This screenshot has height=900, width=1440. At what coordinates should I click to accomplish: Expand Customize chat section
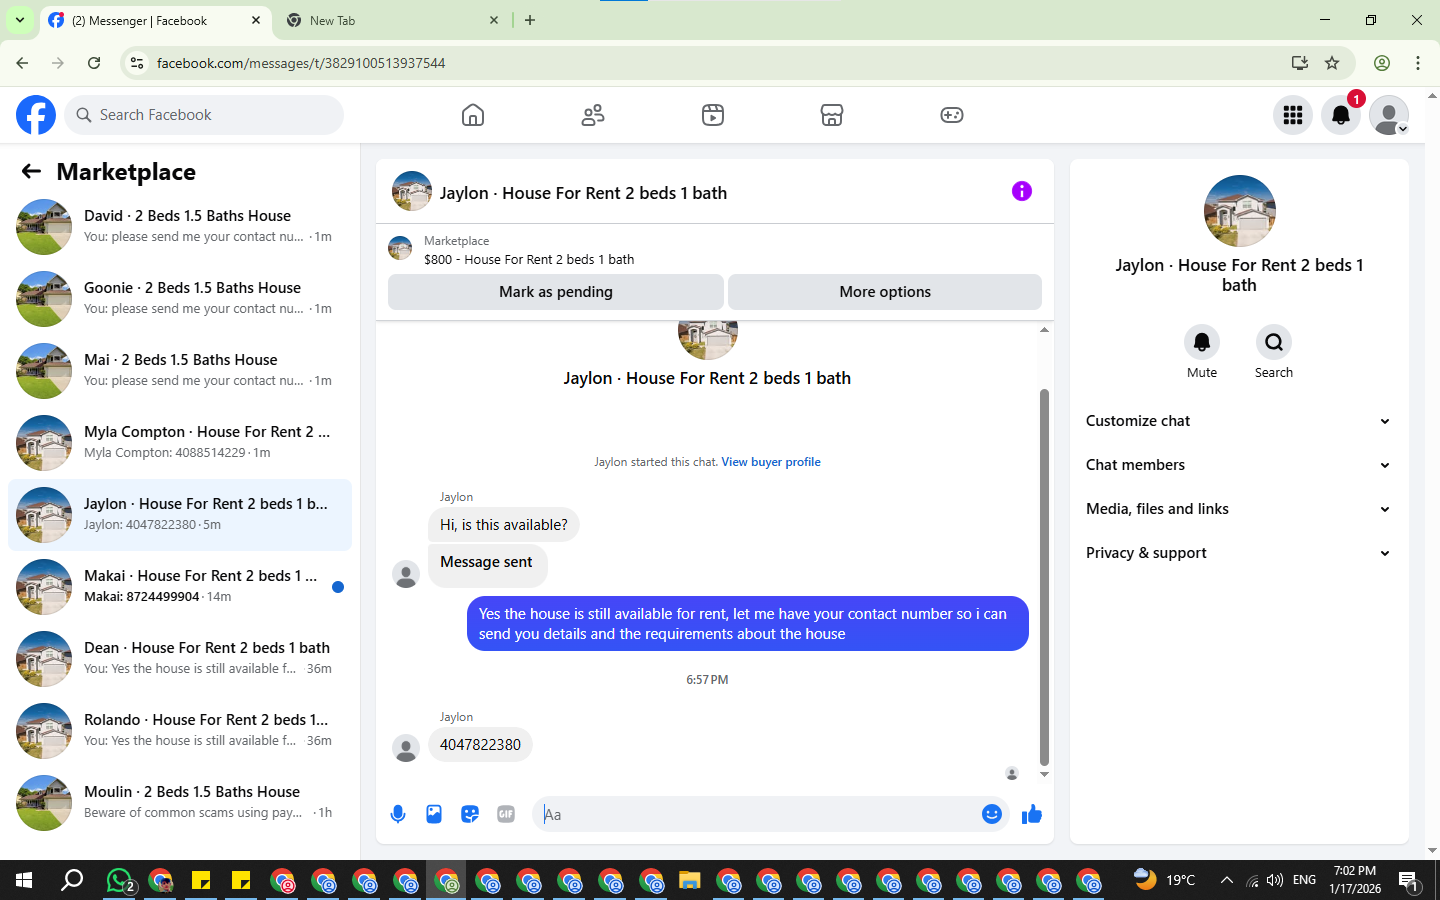(1239, 421)
